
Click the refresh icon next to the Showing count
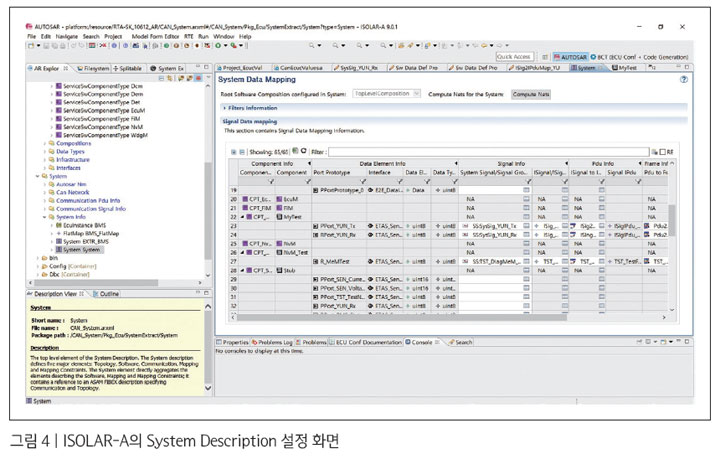[x=304, y=151]
